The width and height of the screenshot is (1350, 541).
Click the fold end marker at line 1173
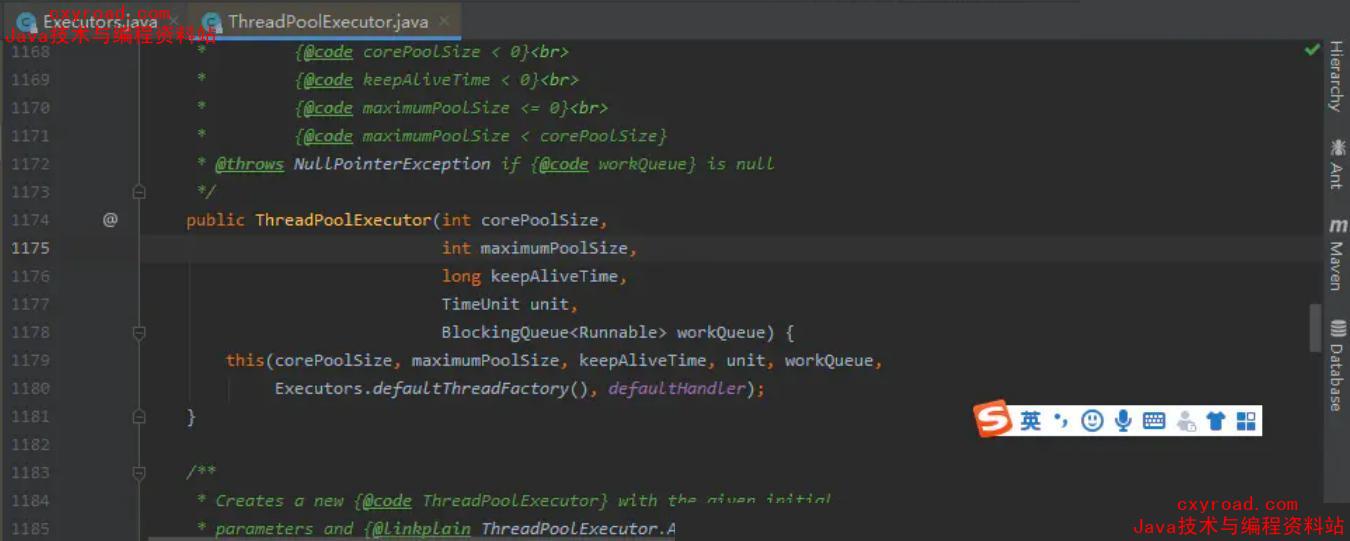139,192
